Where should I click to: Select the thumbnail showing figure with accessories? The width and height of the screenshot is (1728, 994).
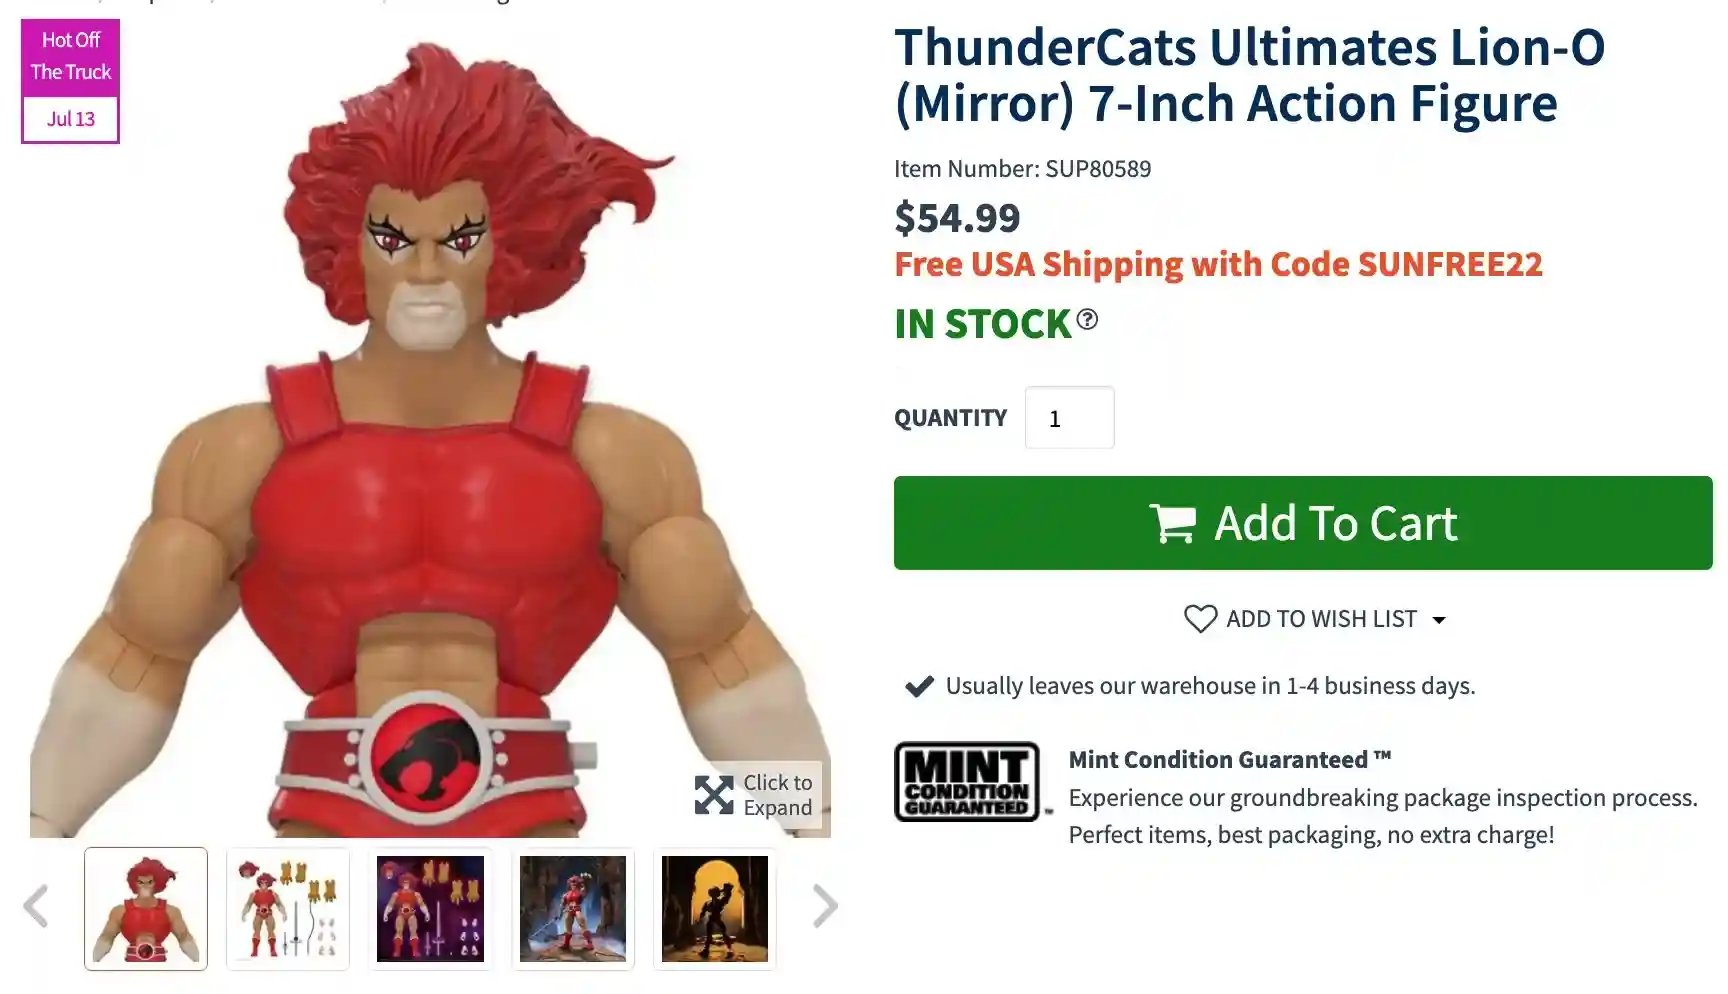[288, 909]
